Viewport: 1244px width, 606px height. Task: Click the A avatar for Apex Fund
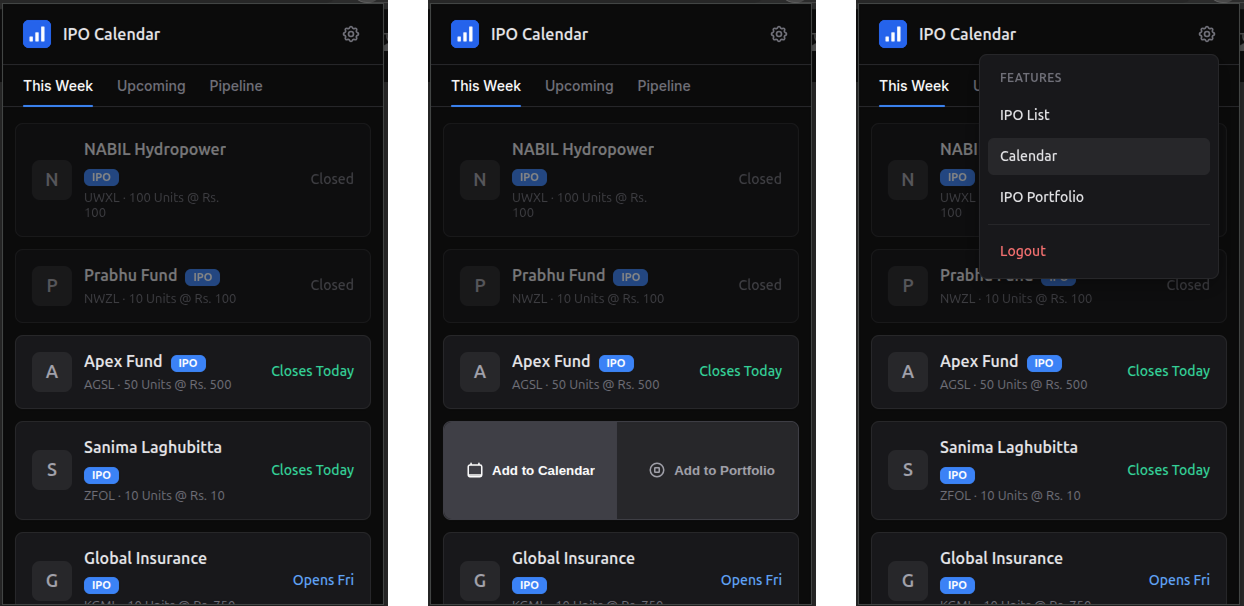(x=52, y=372)
